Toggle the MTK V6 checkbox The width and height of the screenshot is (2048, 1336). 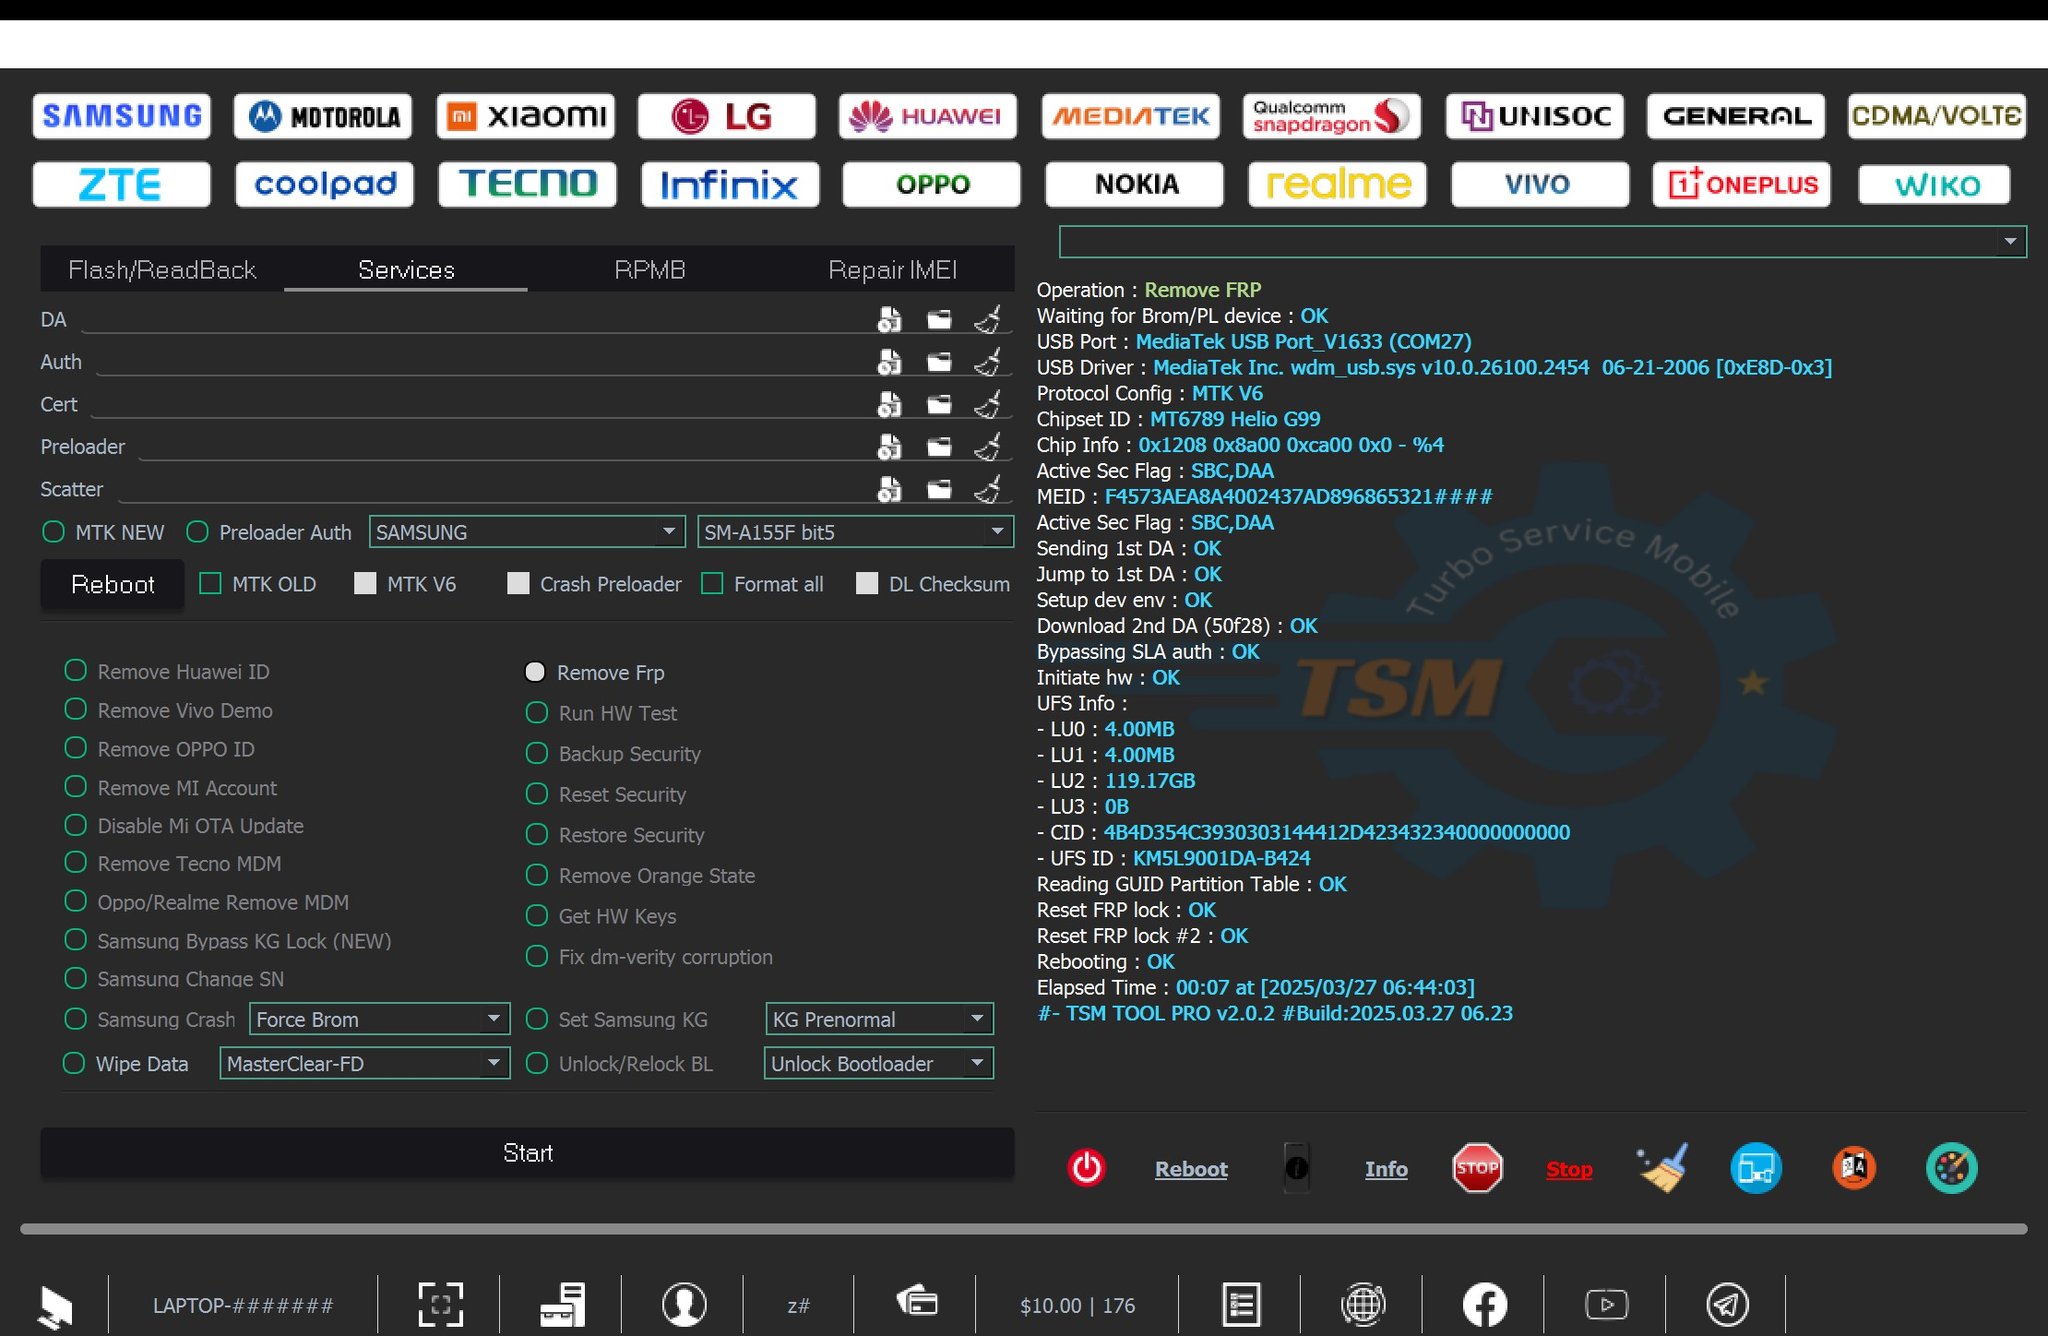[365, 584]
